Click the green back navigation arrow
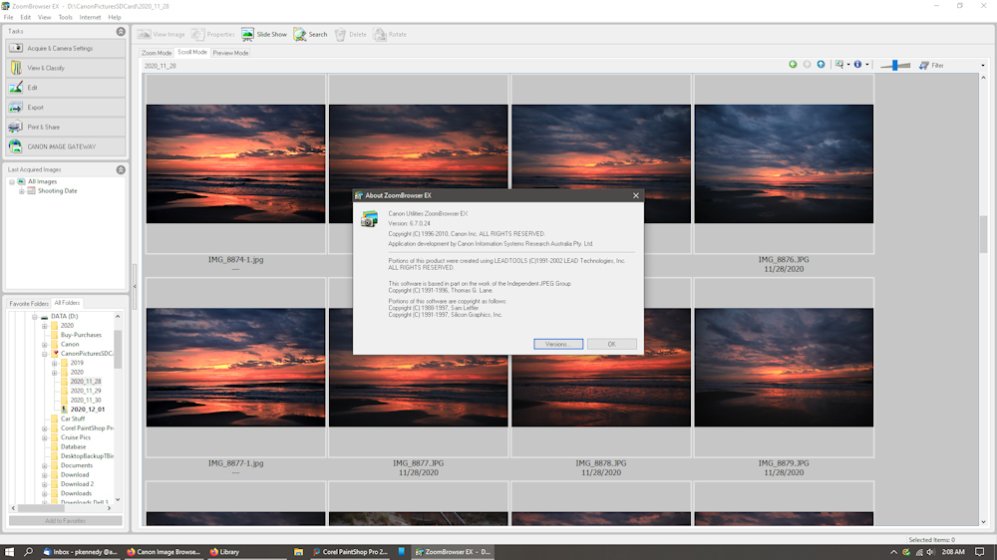 (x=793, y=65)
